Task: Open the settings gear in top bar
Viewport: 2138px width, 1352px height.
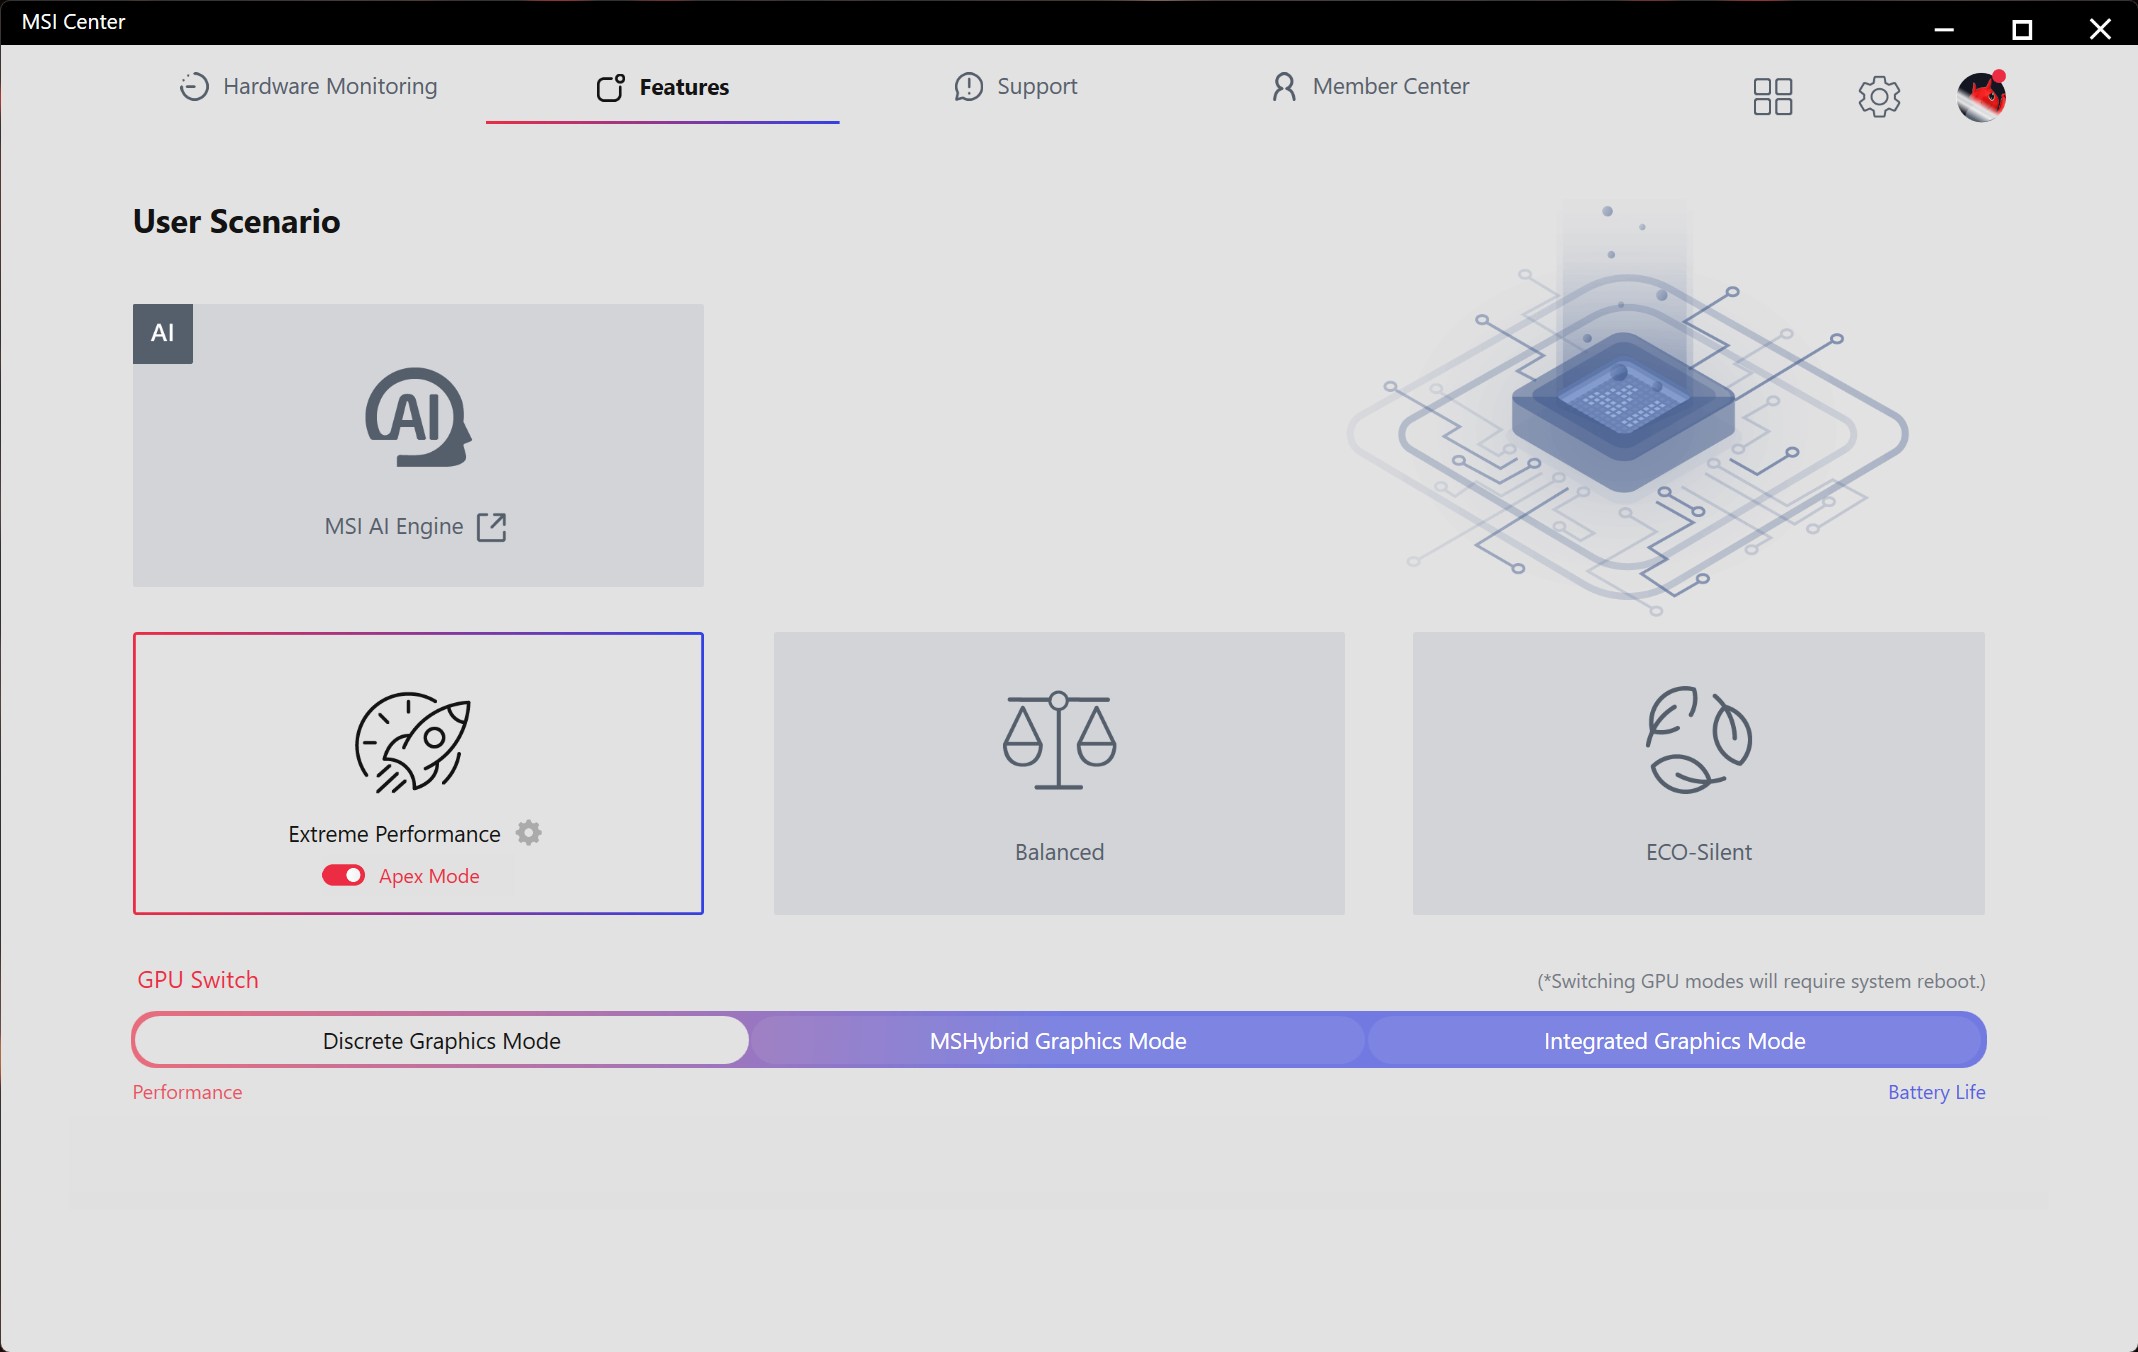Action: (1879, 97)
